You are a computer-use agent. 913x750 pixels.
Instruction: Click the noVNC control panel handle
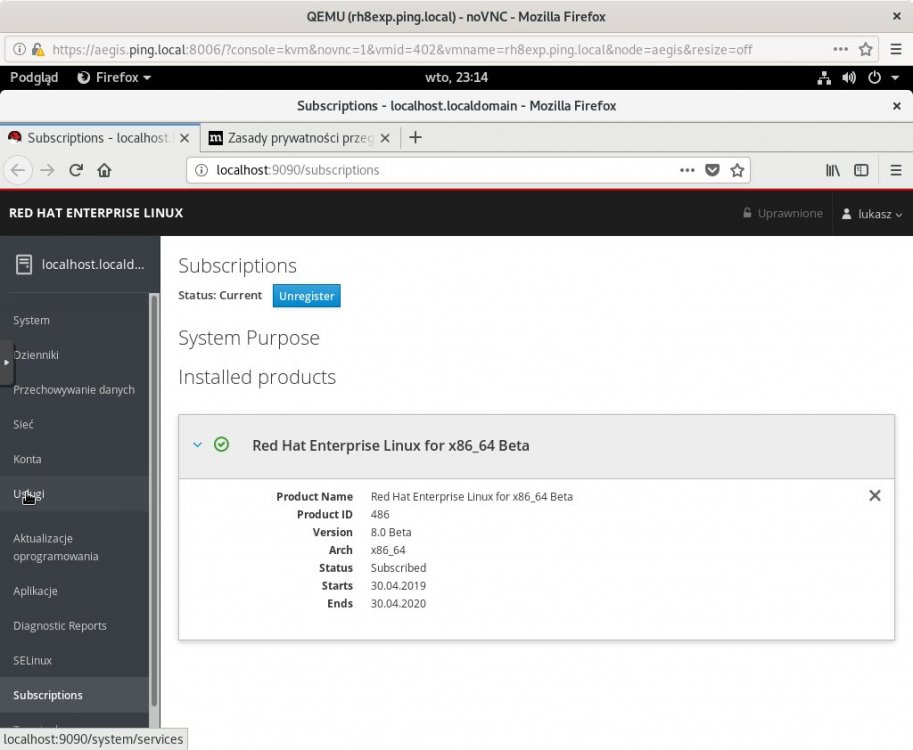pos(6,363)
